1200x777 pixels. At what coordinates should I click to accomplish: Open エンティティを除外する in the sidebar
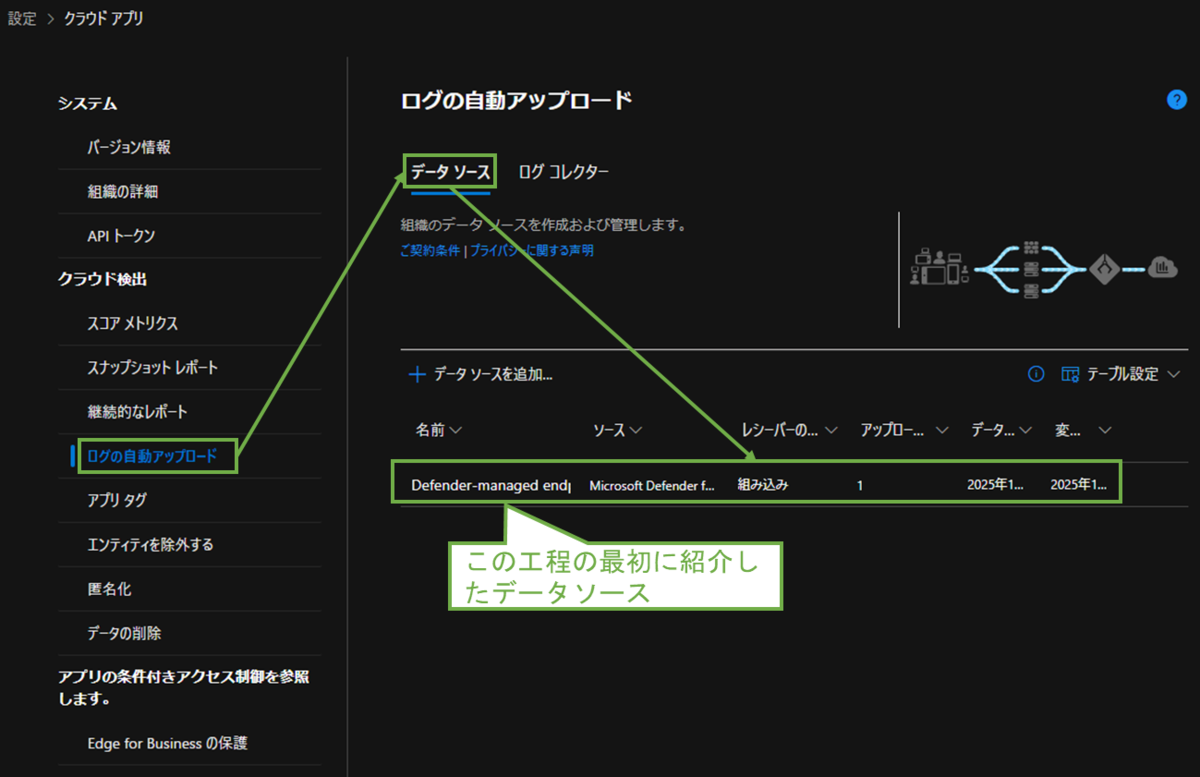point(150,545)
